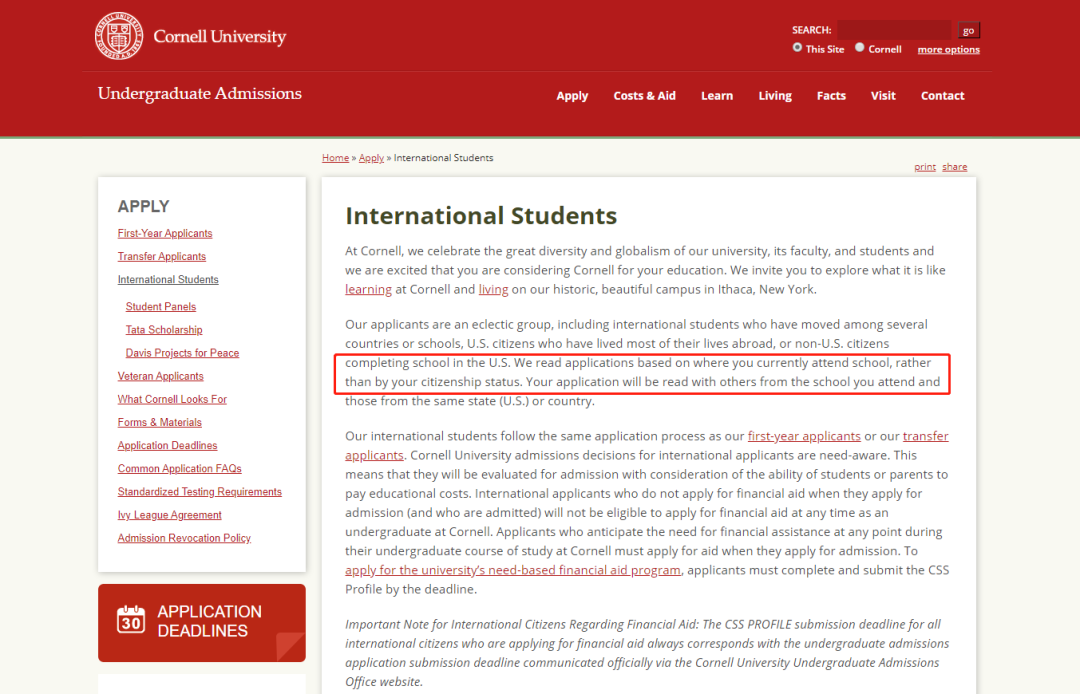Open the Learn navigation menu

(x=717, y=96)
